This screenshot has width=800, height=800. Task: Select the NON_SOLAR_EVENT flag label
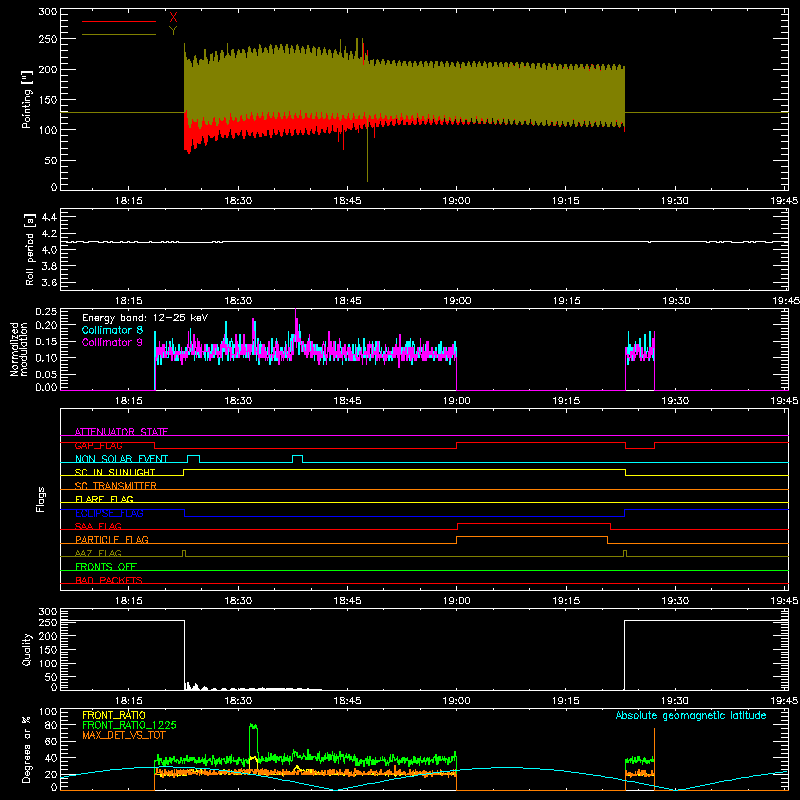tap(121, 459)
